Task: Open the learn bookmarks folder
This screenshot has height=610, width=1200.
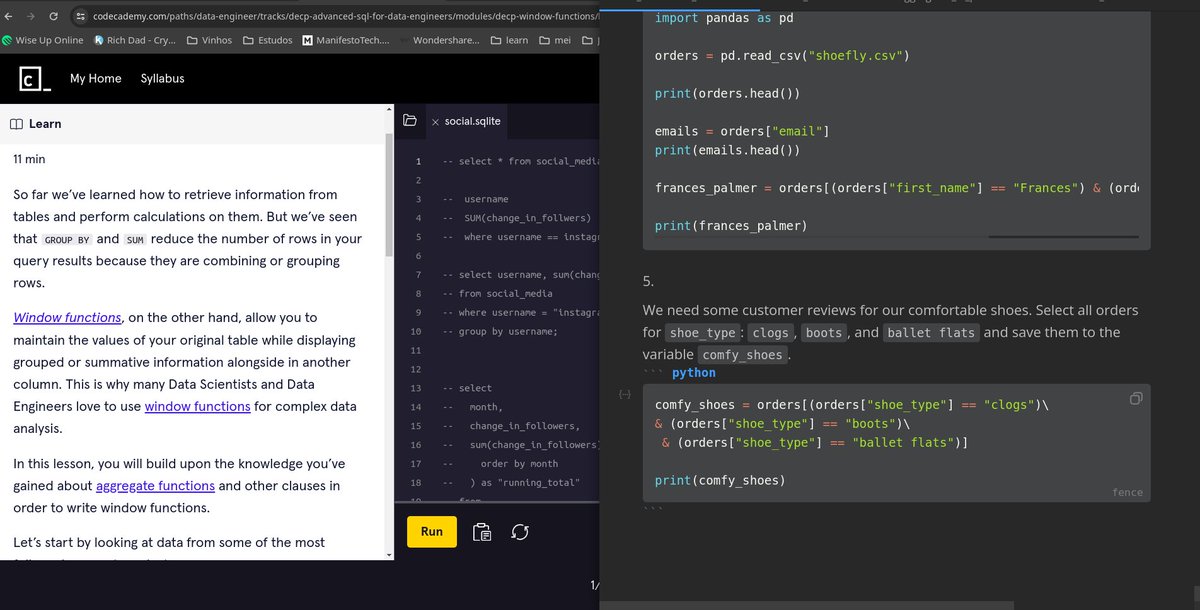Action: (508, 40)
